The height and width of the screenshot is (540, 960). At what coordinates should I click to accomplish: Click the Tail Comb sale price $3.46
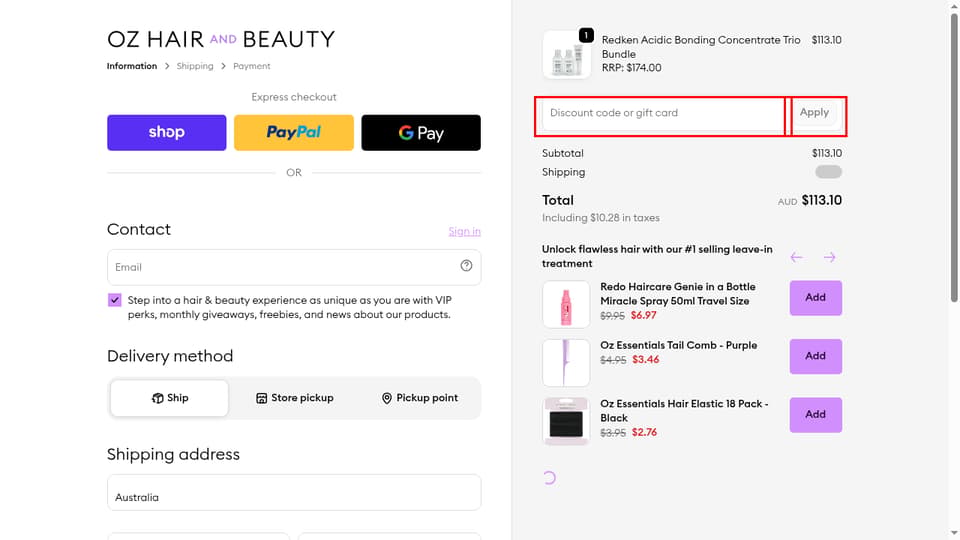(x=645, y=359)
